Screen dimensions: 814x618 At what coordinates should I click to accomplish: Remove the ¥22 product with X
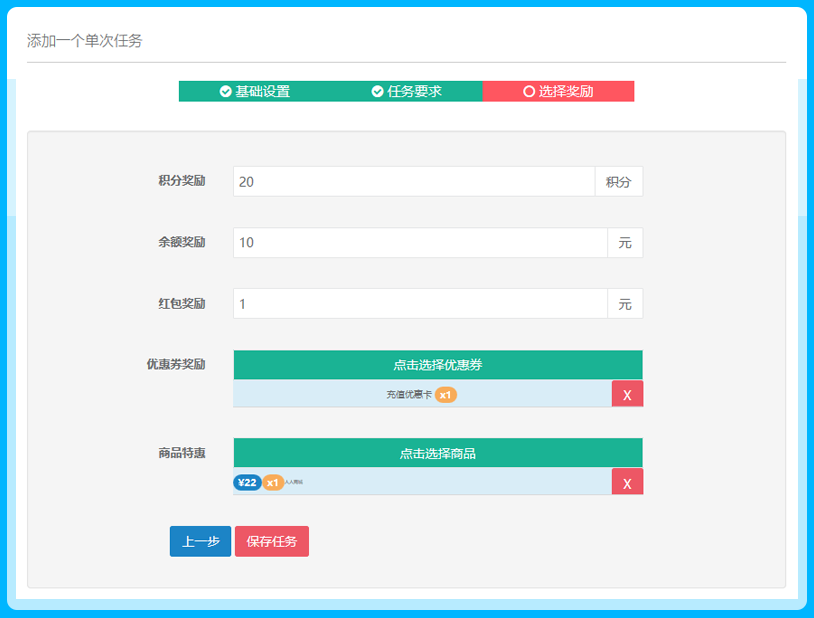click(x=627, y=482)
